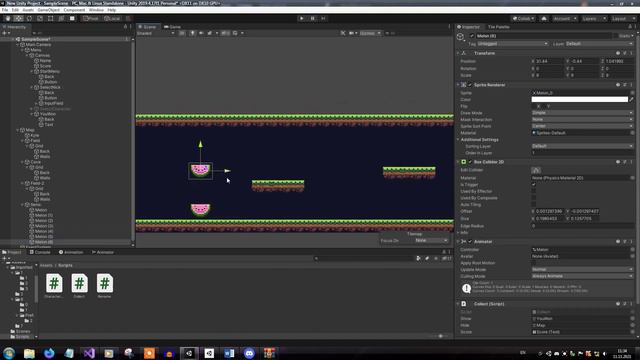Open the Component menu

click(x=74, y=10)
